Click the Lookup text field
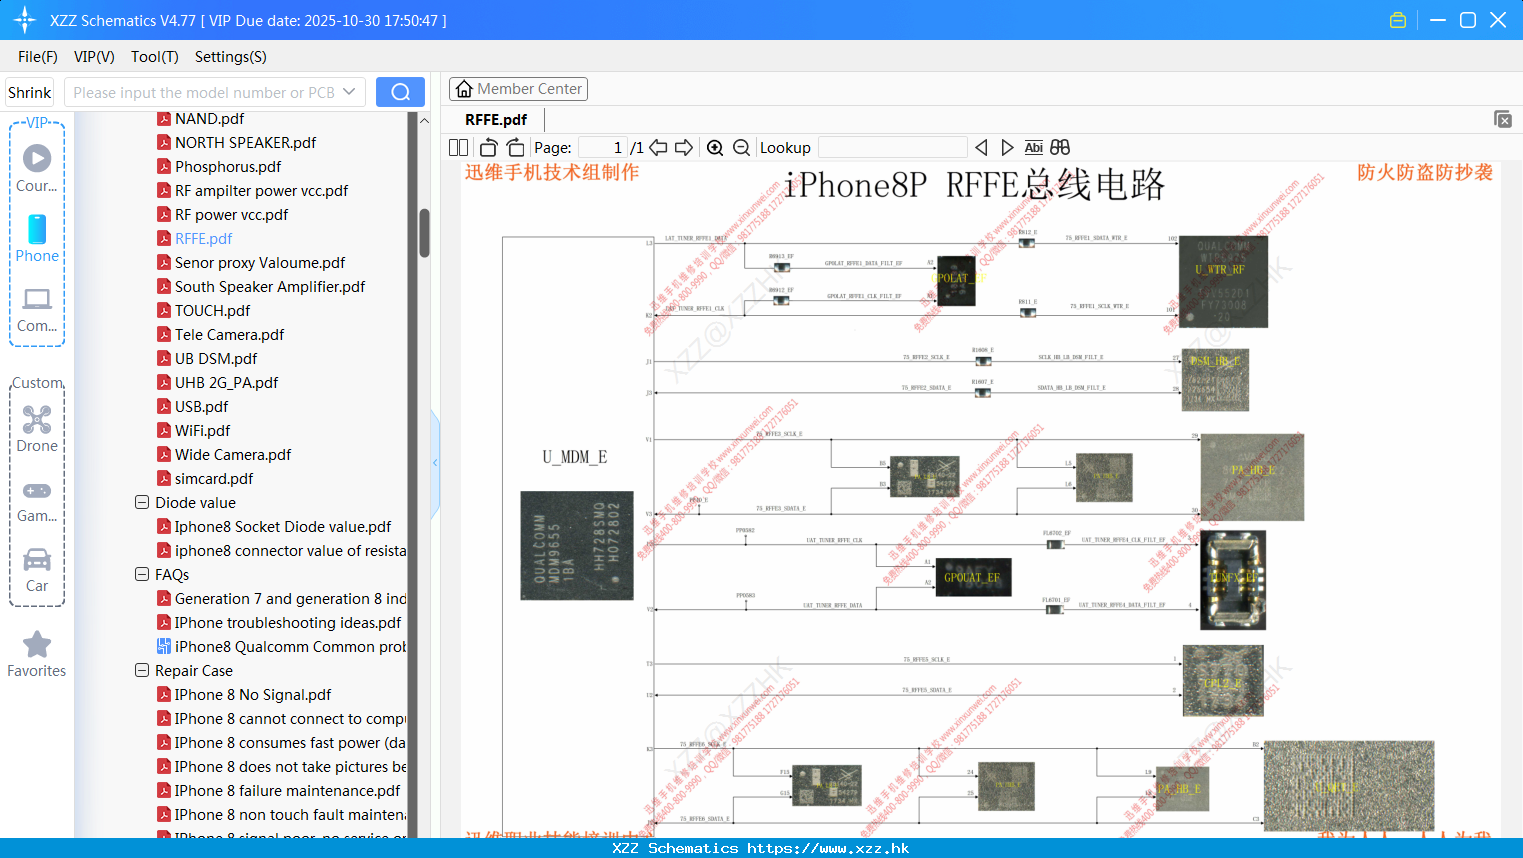The height and width of the screenshot is (858, 1523). point(892,148)
